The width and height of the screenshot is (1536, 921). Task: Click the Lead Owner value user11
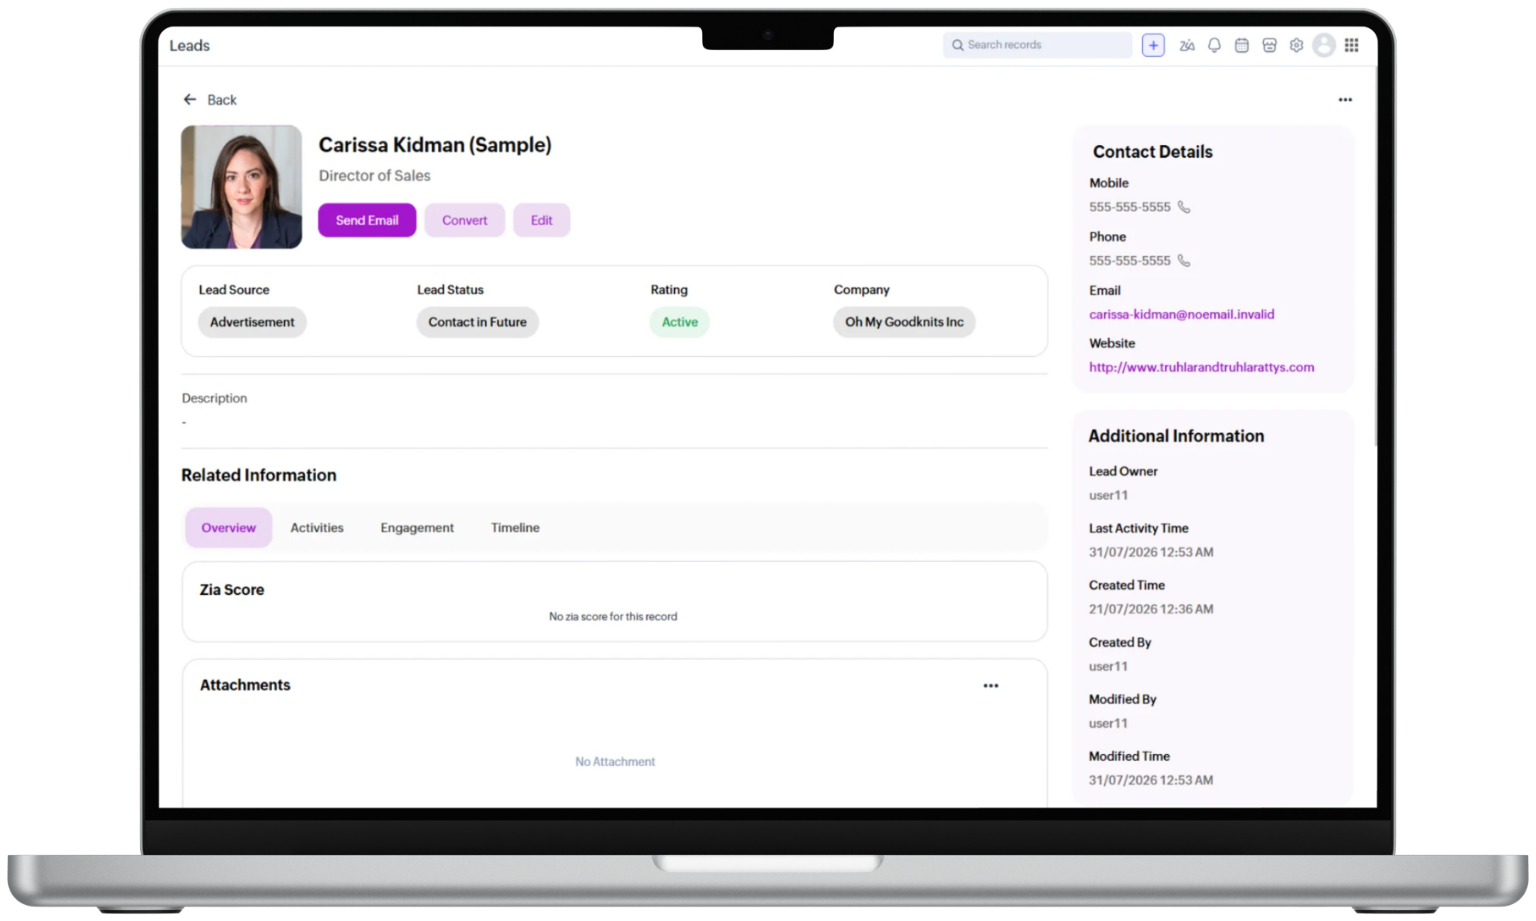[x=1108, y=495]
